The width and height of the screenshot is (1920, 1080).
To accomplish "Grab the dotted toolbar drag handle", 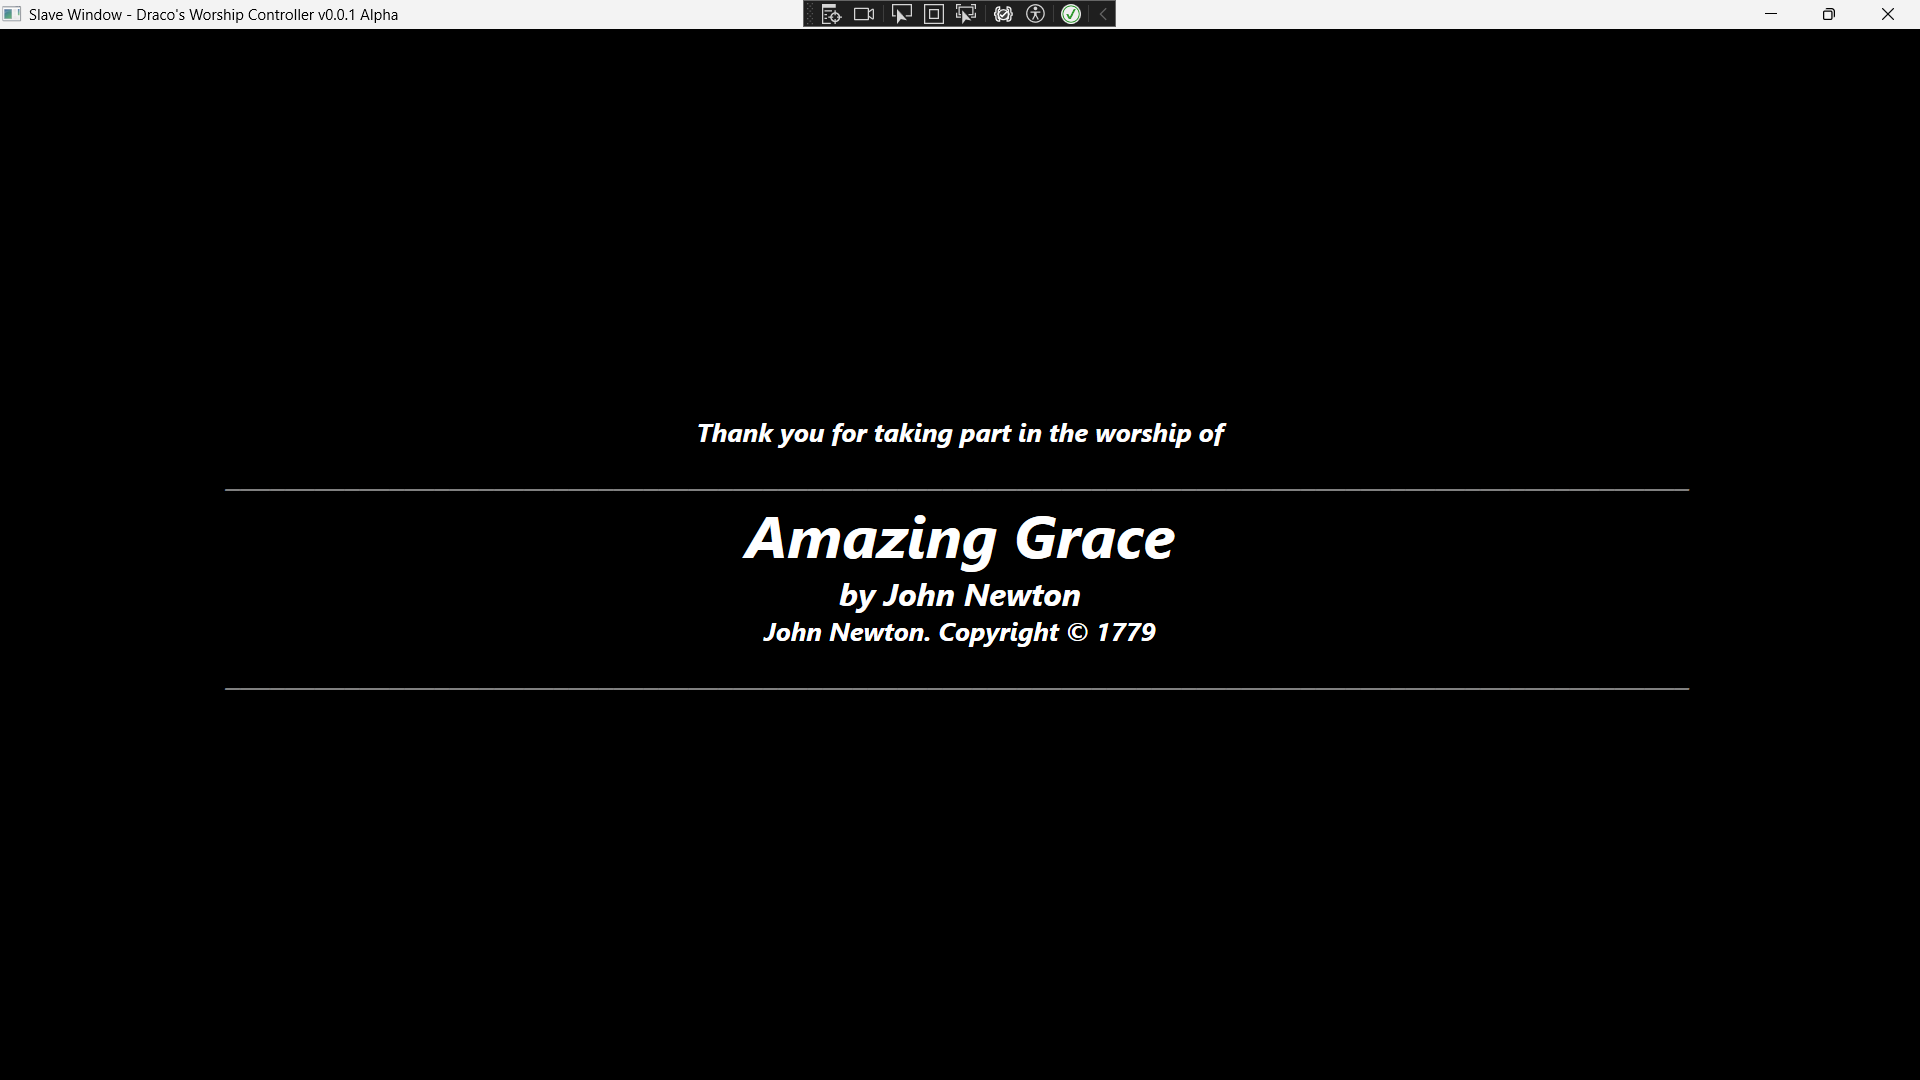I will pyautogui.click(x=810, y=14).
